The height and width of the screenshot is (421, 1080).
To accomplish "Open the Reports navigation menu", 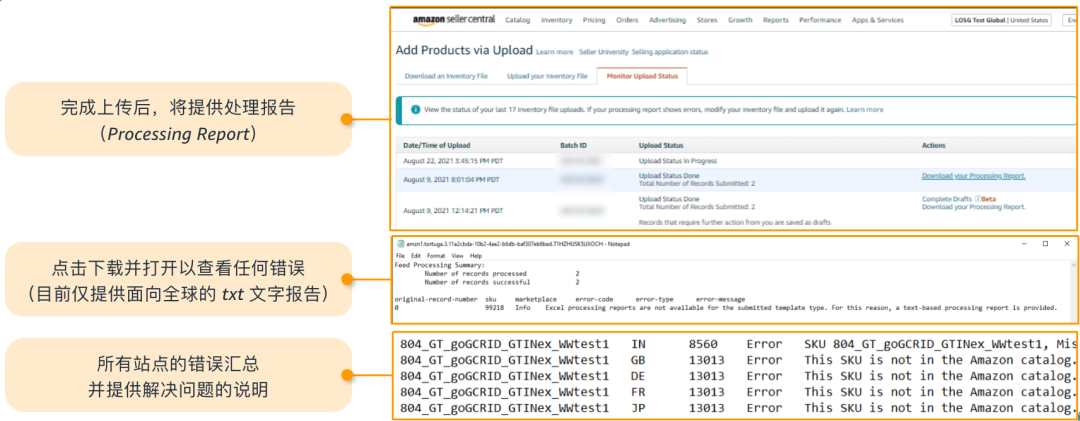I will [x=776, y=20].
